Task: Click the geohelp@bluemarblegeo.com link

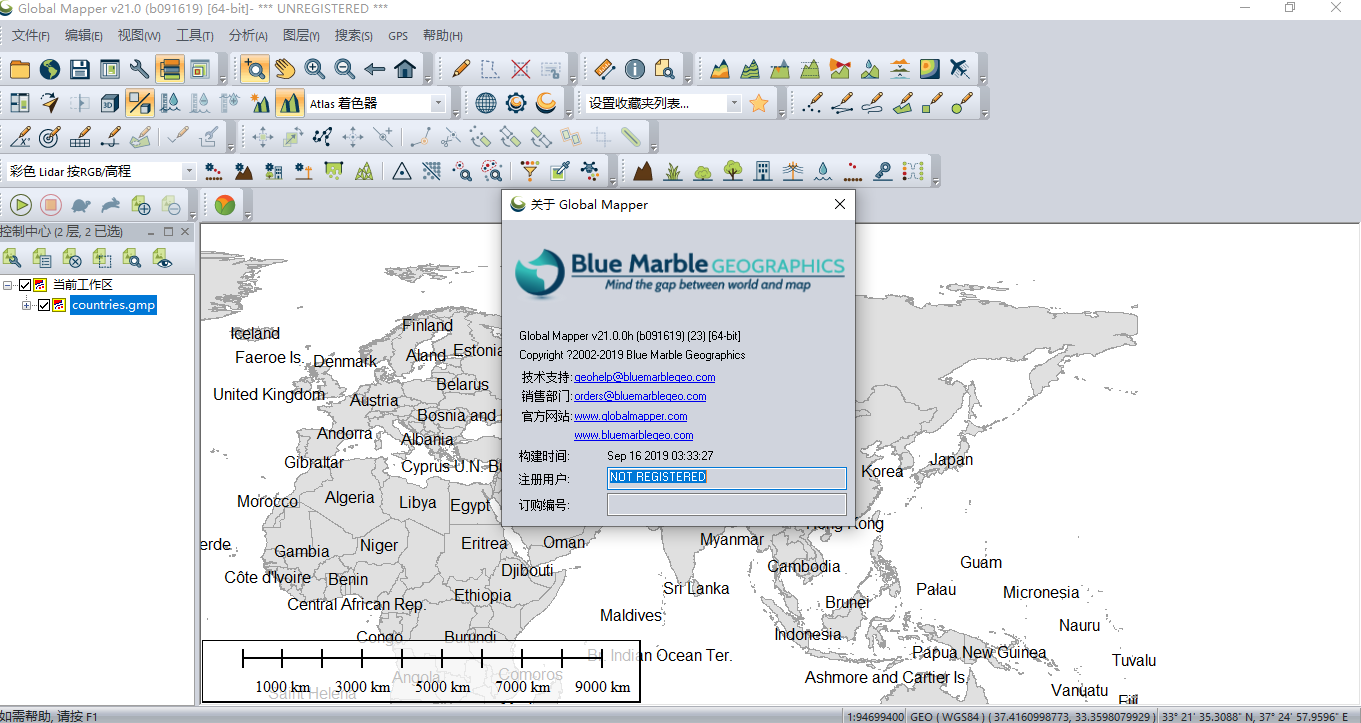Action: click(x=645, y=377)
